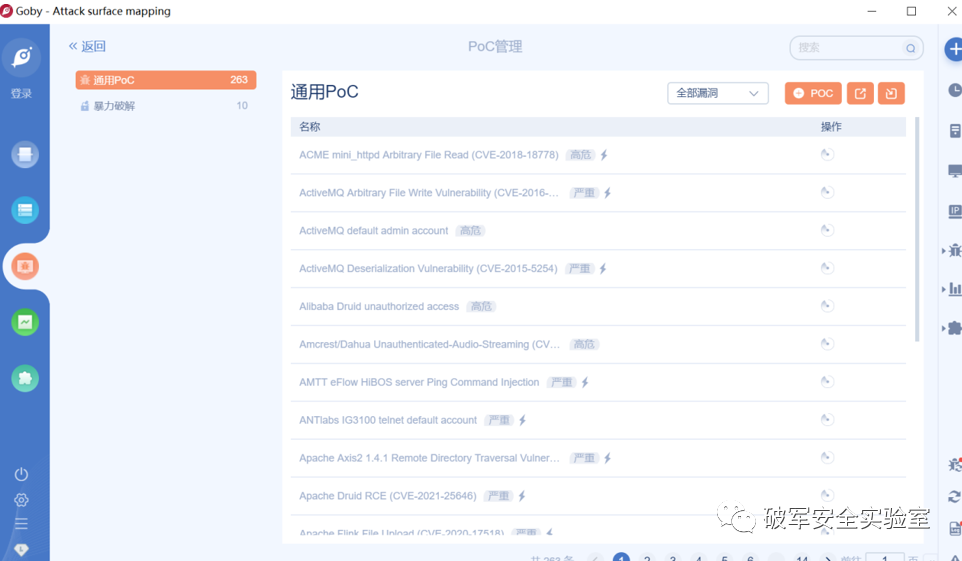
Task: Click the bar chart icon in right panel
Action: point(955,288)
